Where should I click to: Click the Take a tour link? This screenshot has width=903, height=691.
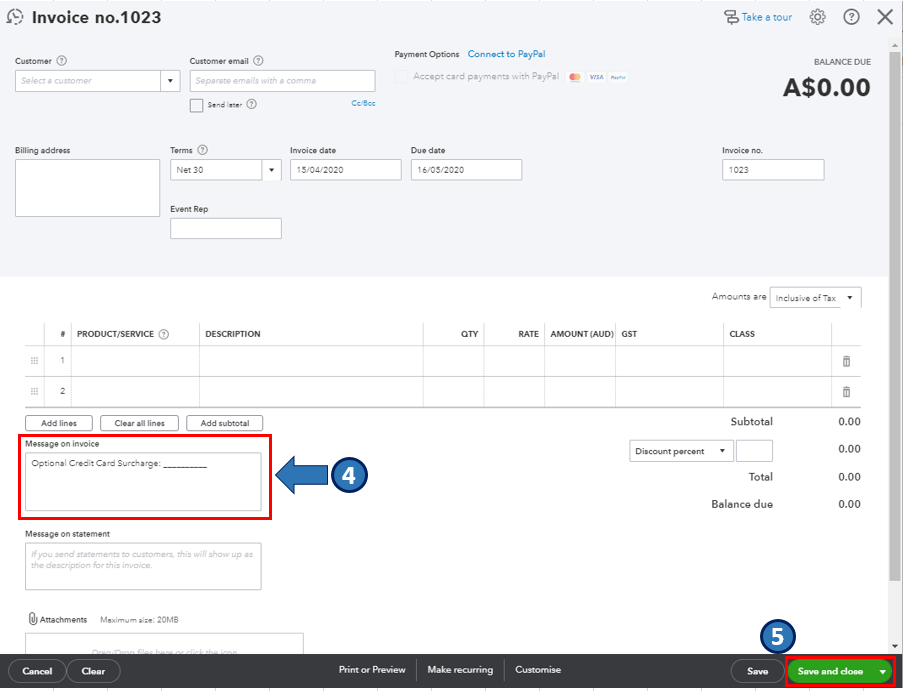tap(767, 17)
